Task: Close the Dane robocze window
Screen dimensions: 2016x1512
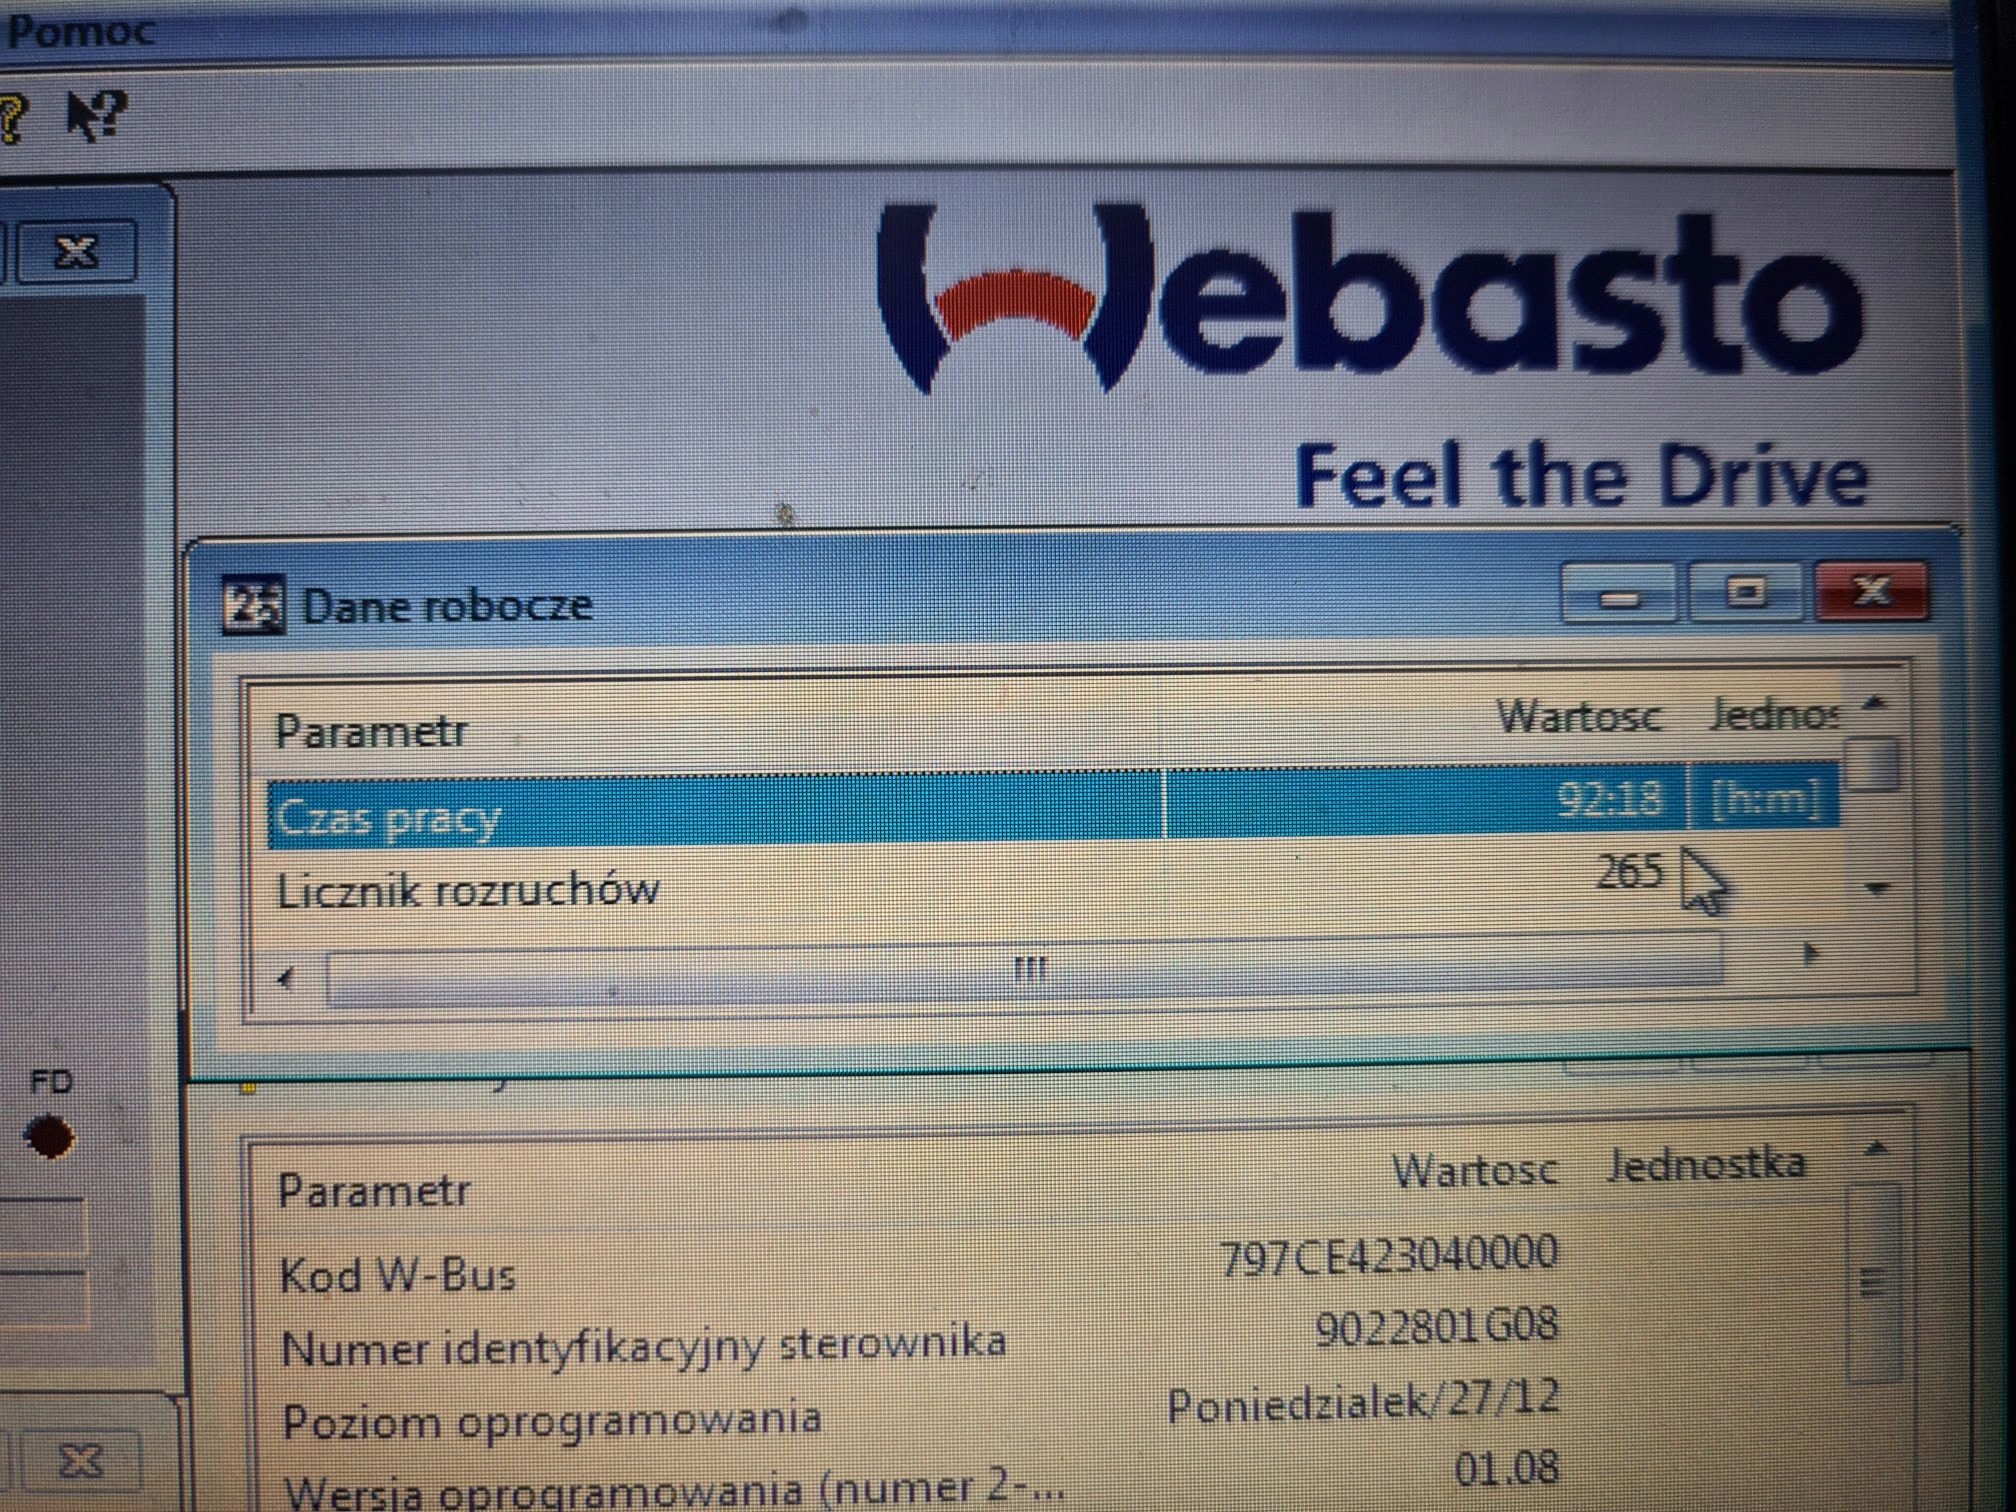Action: [x=1872, y=591]
